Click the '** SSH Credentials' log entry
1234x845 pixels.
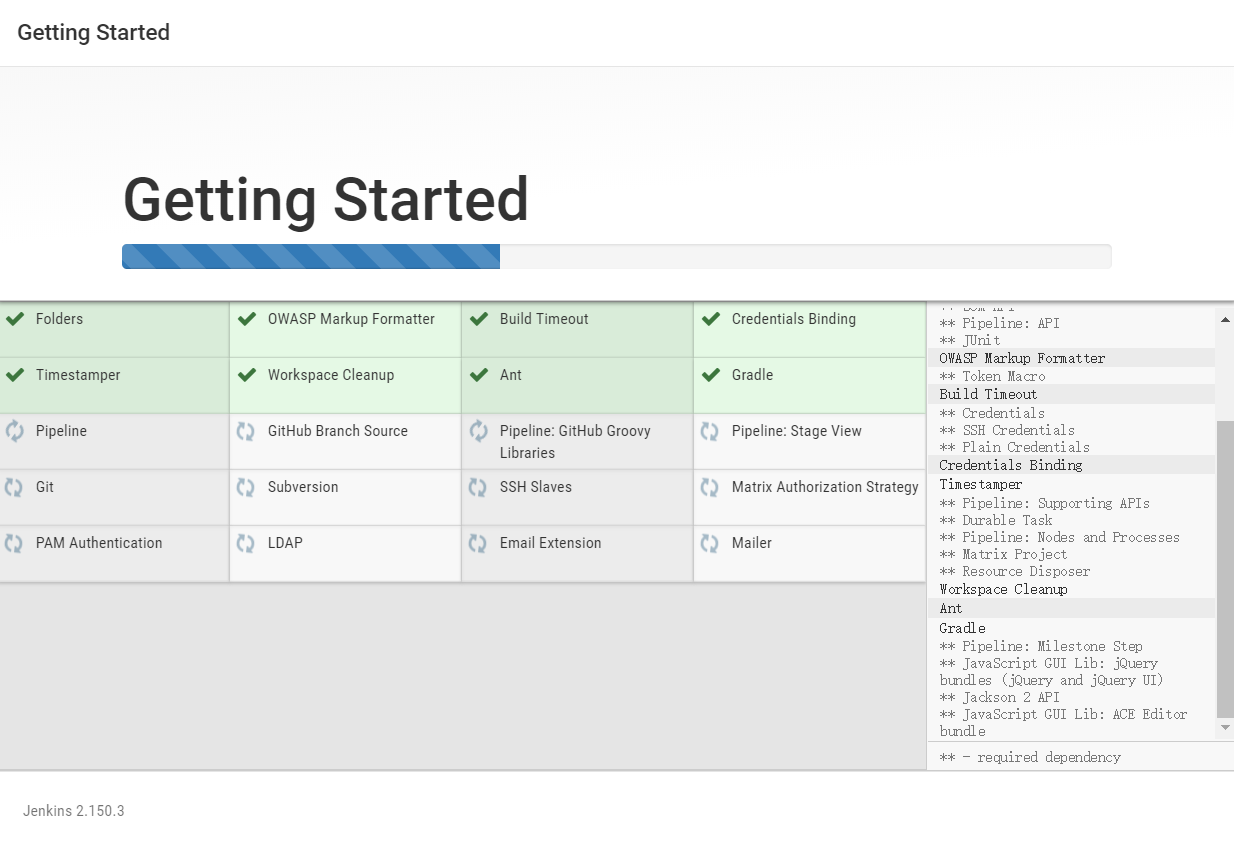[1007, 430]
